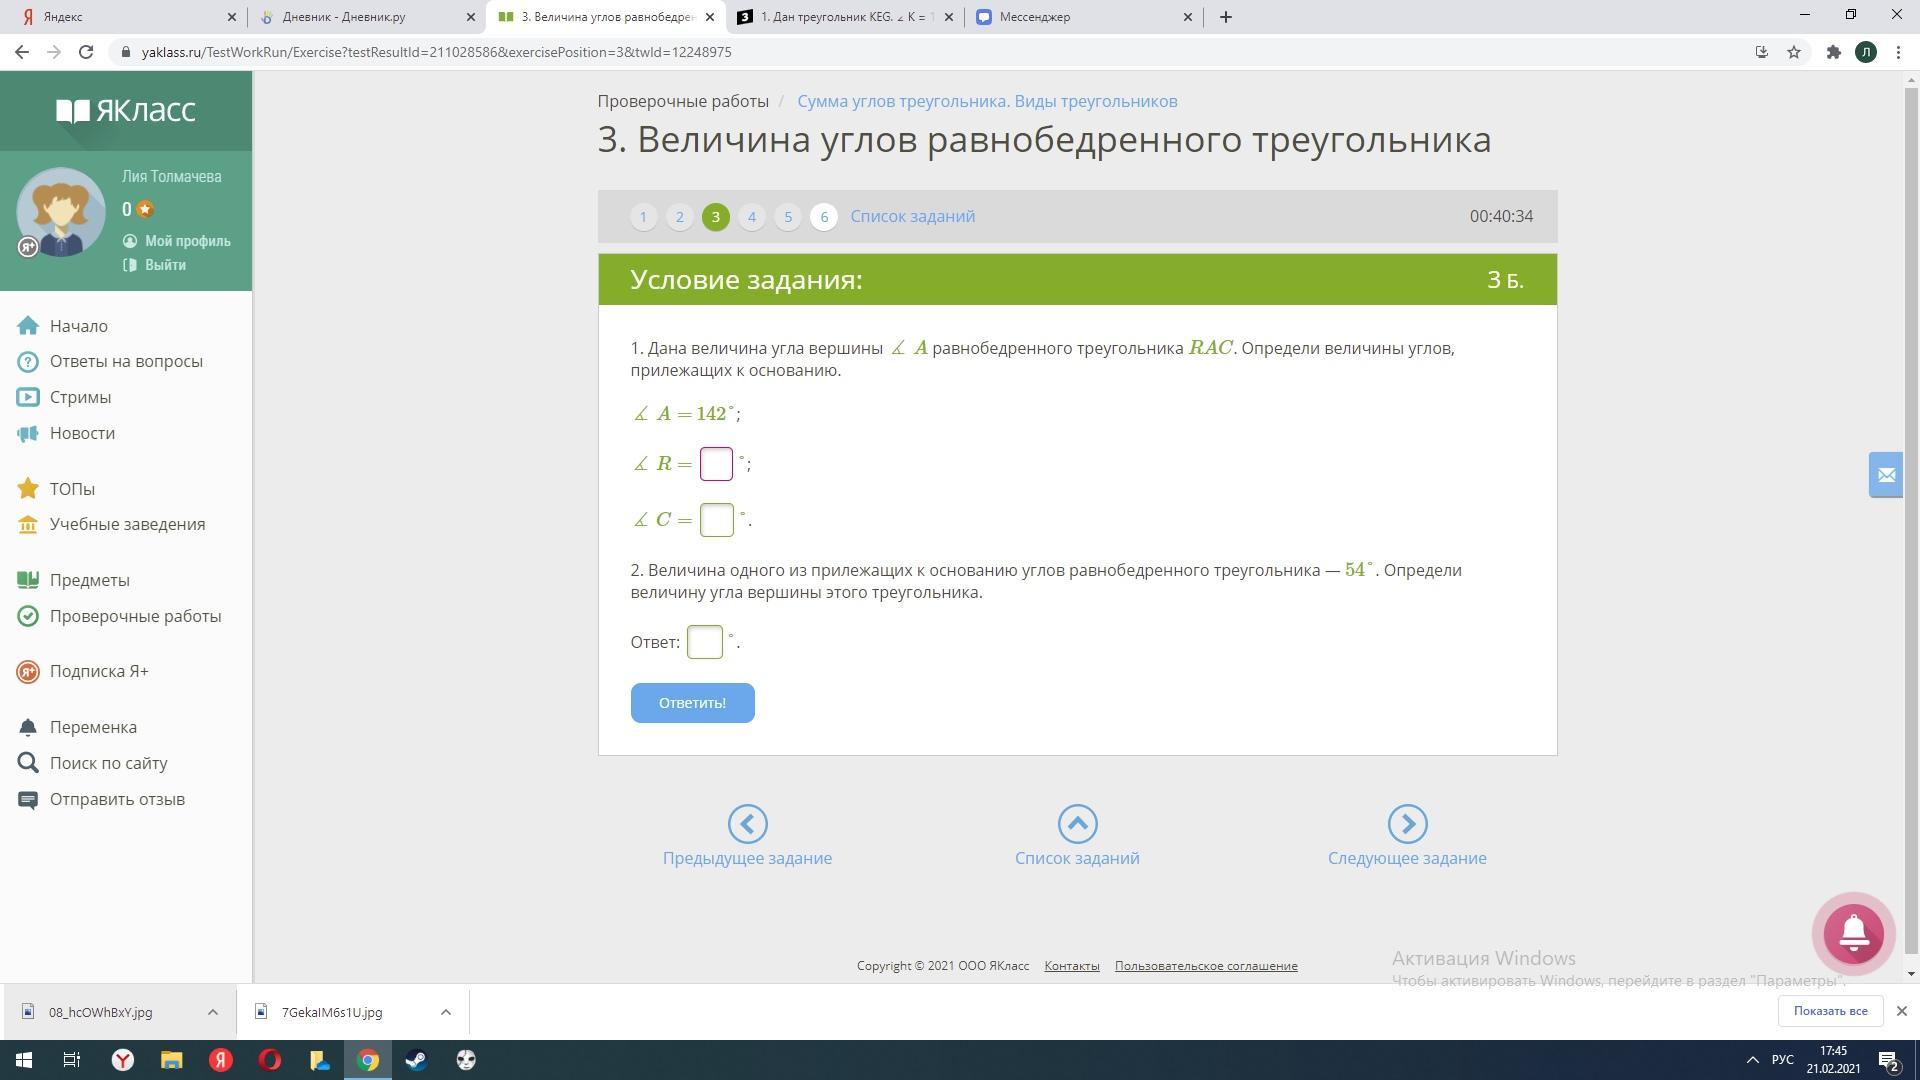Open the envelope message side tab

click(x=1885, y=475)
